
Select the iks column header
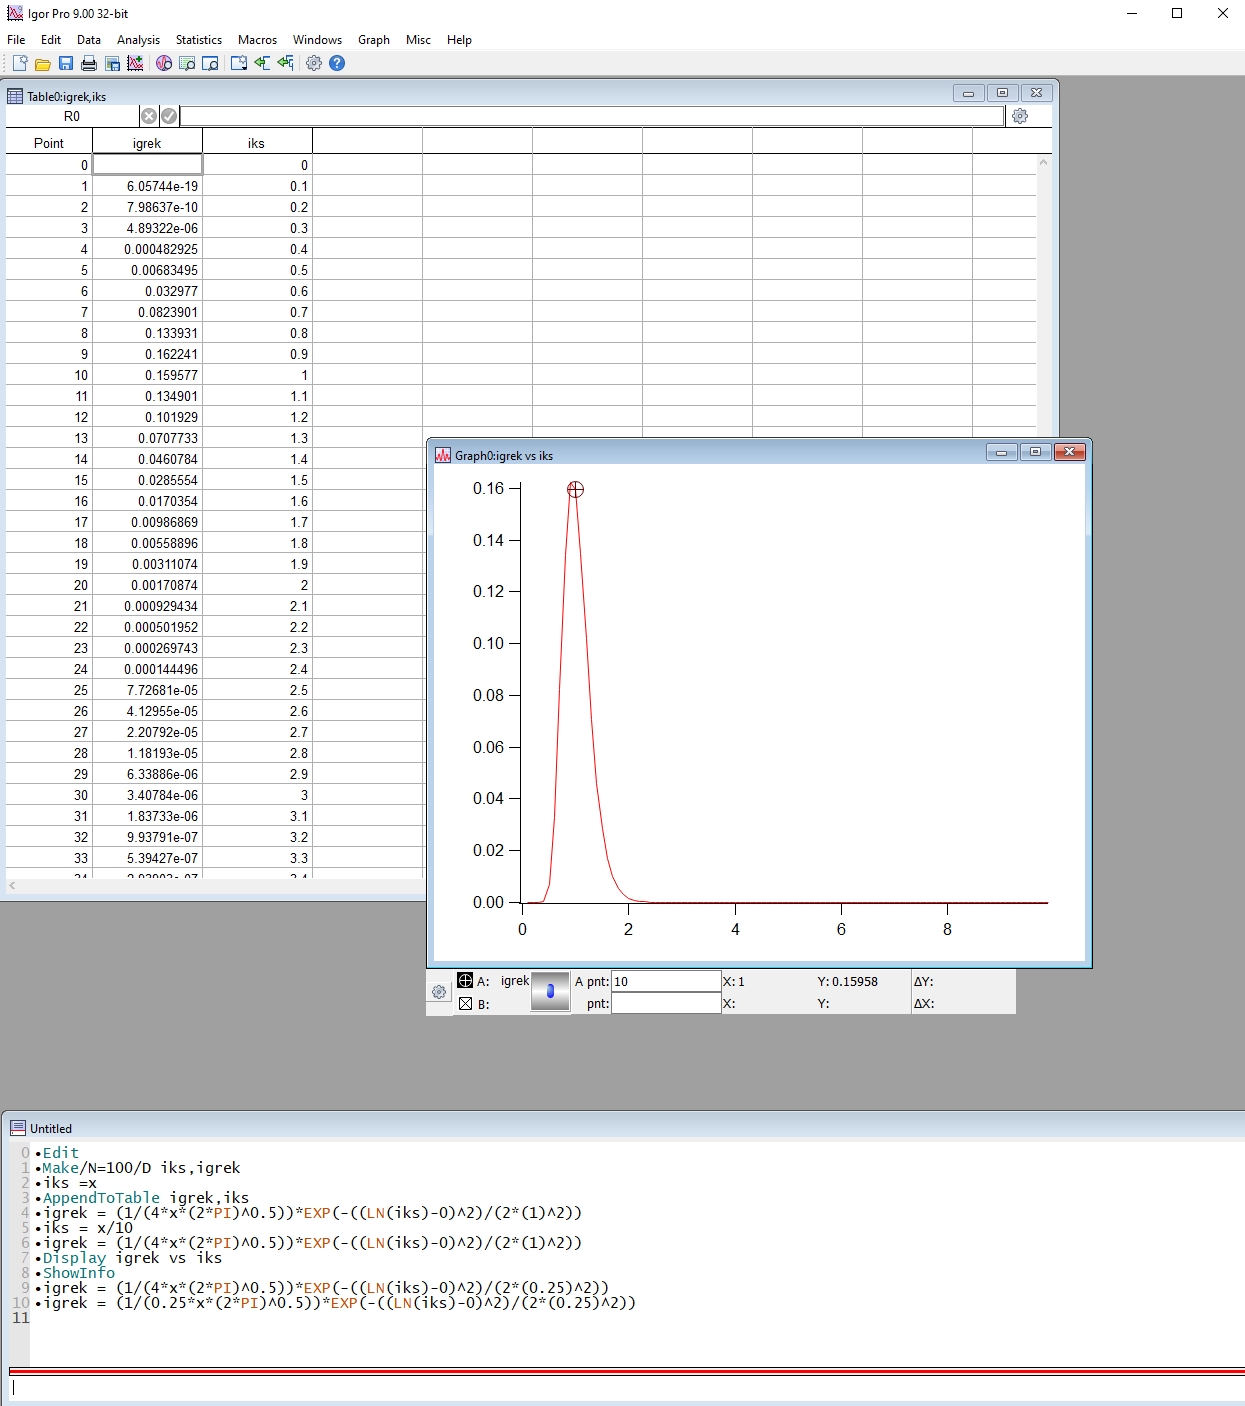[x=257, y=142]
